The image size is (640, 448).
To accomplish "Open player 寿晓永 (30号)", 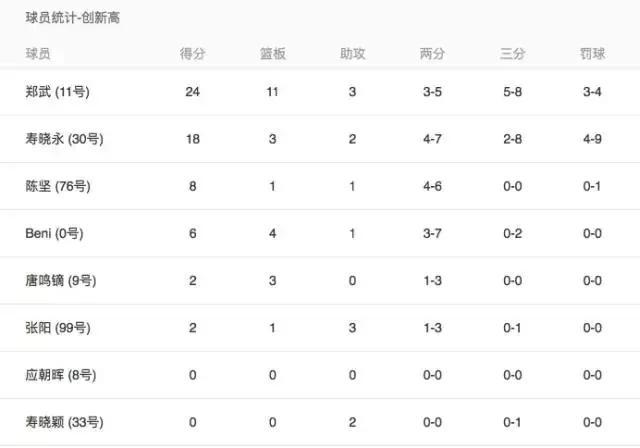I will tap(64, 139).
